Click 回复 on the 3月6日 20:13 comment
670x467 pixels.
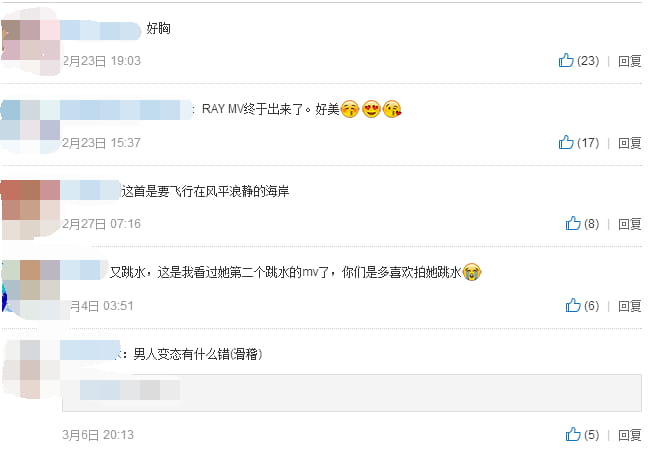pyautogui.click(x=629, y=435)
